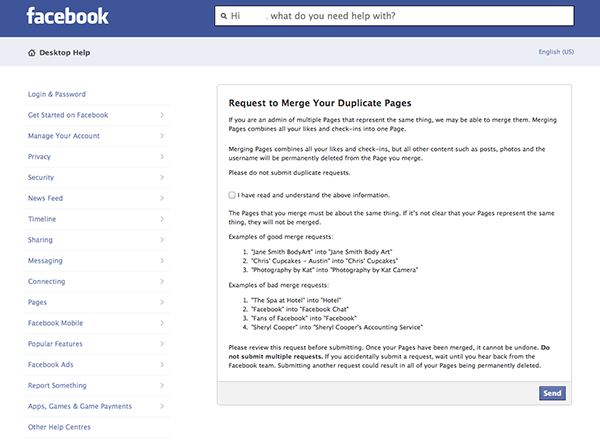Expand chevron beside Pages
Image resolution: width=600 pixels, height=443 pixels.
point(162,302)
